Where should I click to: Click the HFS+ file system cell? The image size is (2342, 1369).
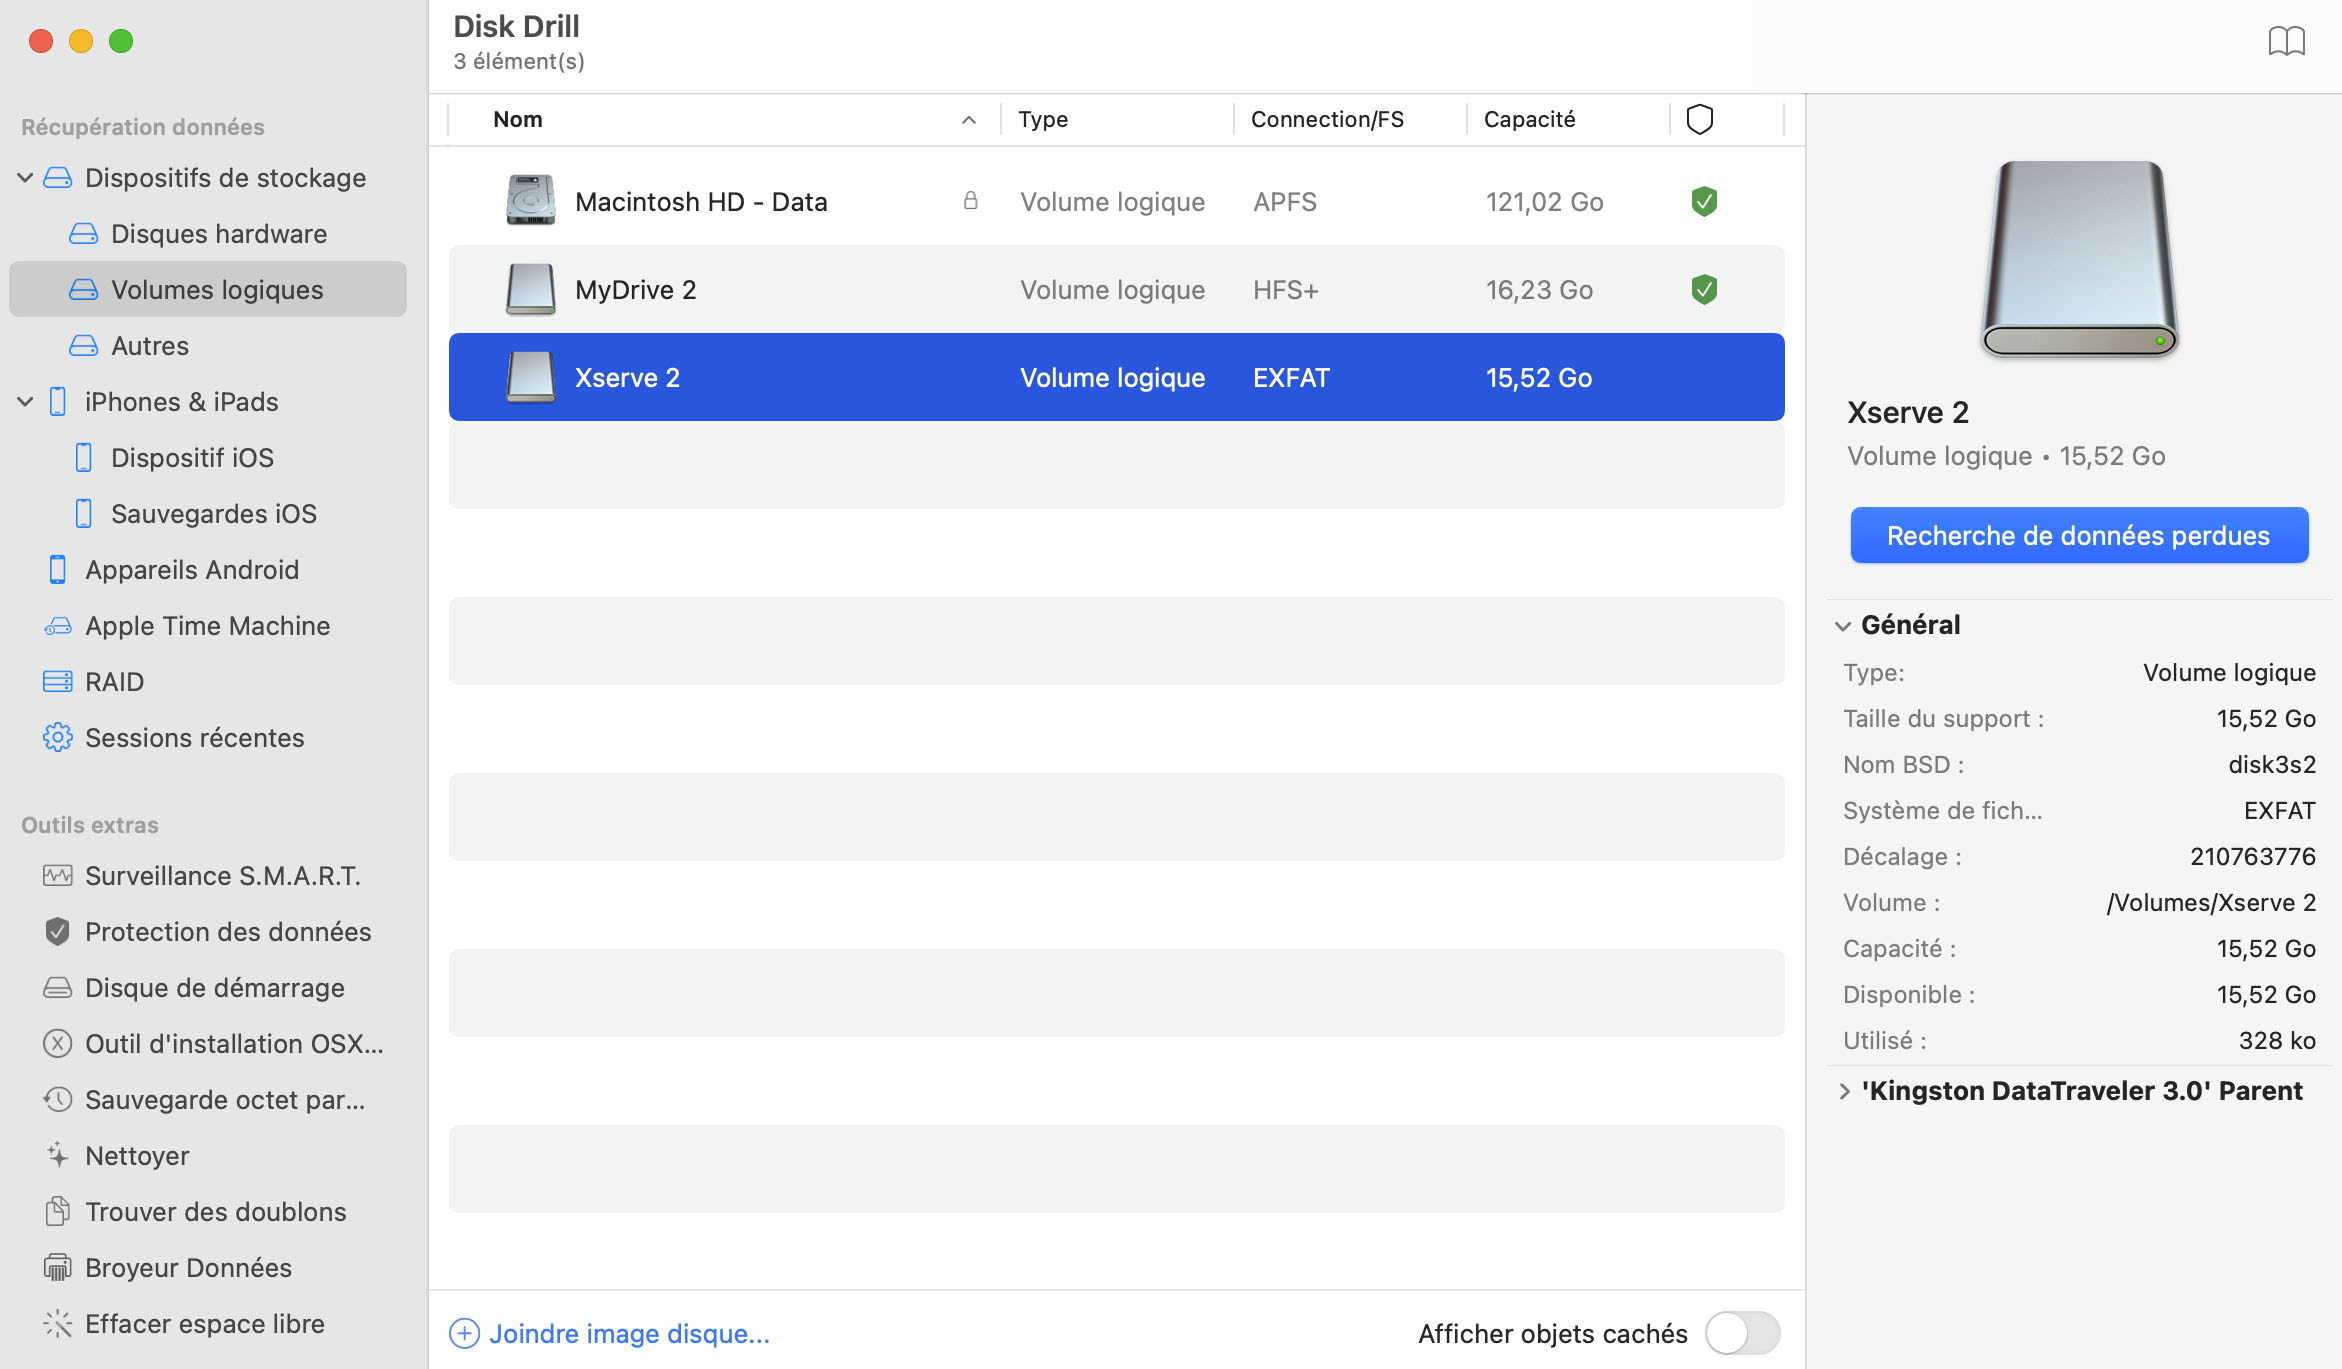pos(1286,289)
